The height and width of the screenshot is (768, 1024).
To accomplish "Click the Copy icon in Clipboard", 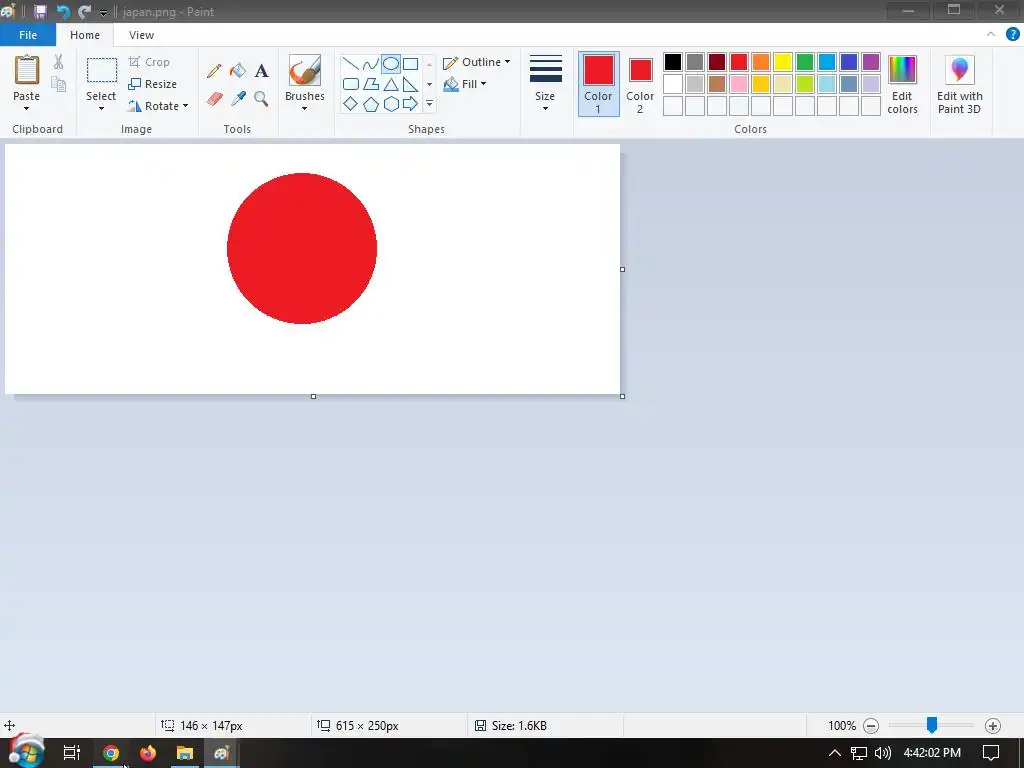I will coord(59,84).
